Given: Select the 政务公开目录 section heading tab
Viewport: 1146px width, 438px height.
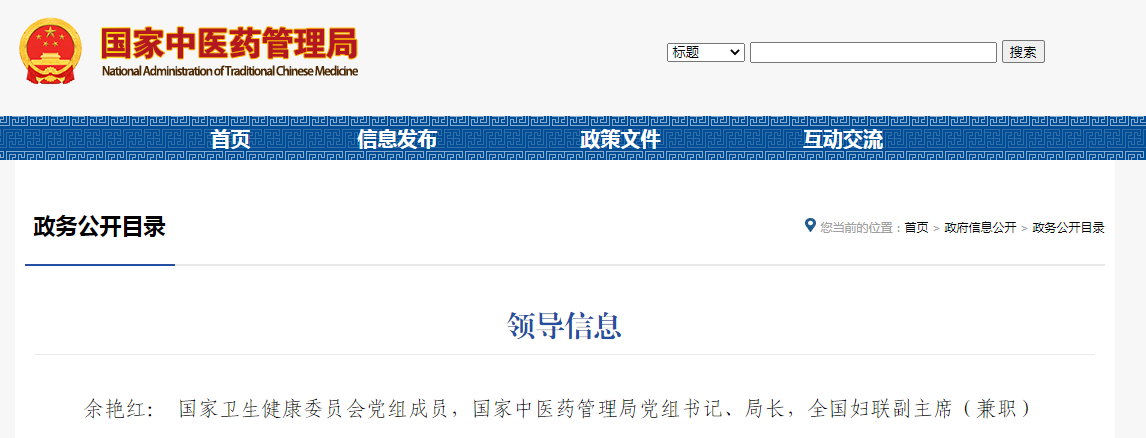Looking at the screenshot, I should 99,227.
